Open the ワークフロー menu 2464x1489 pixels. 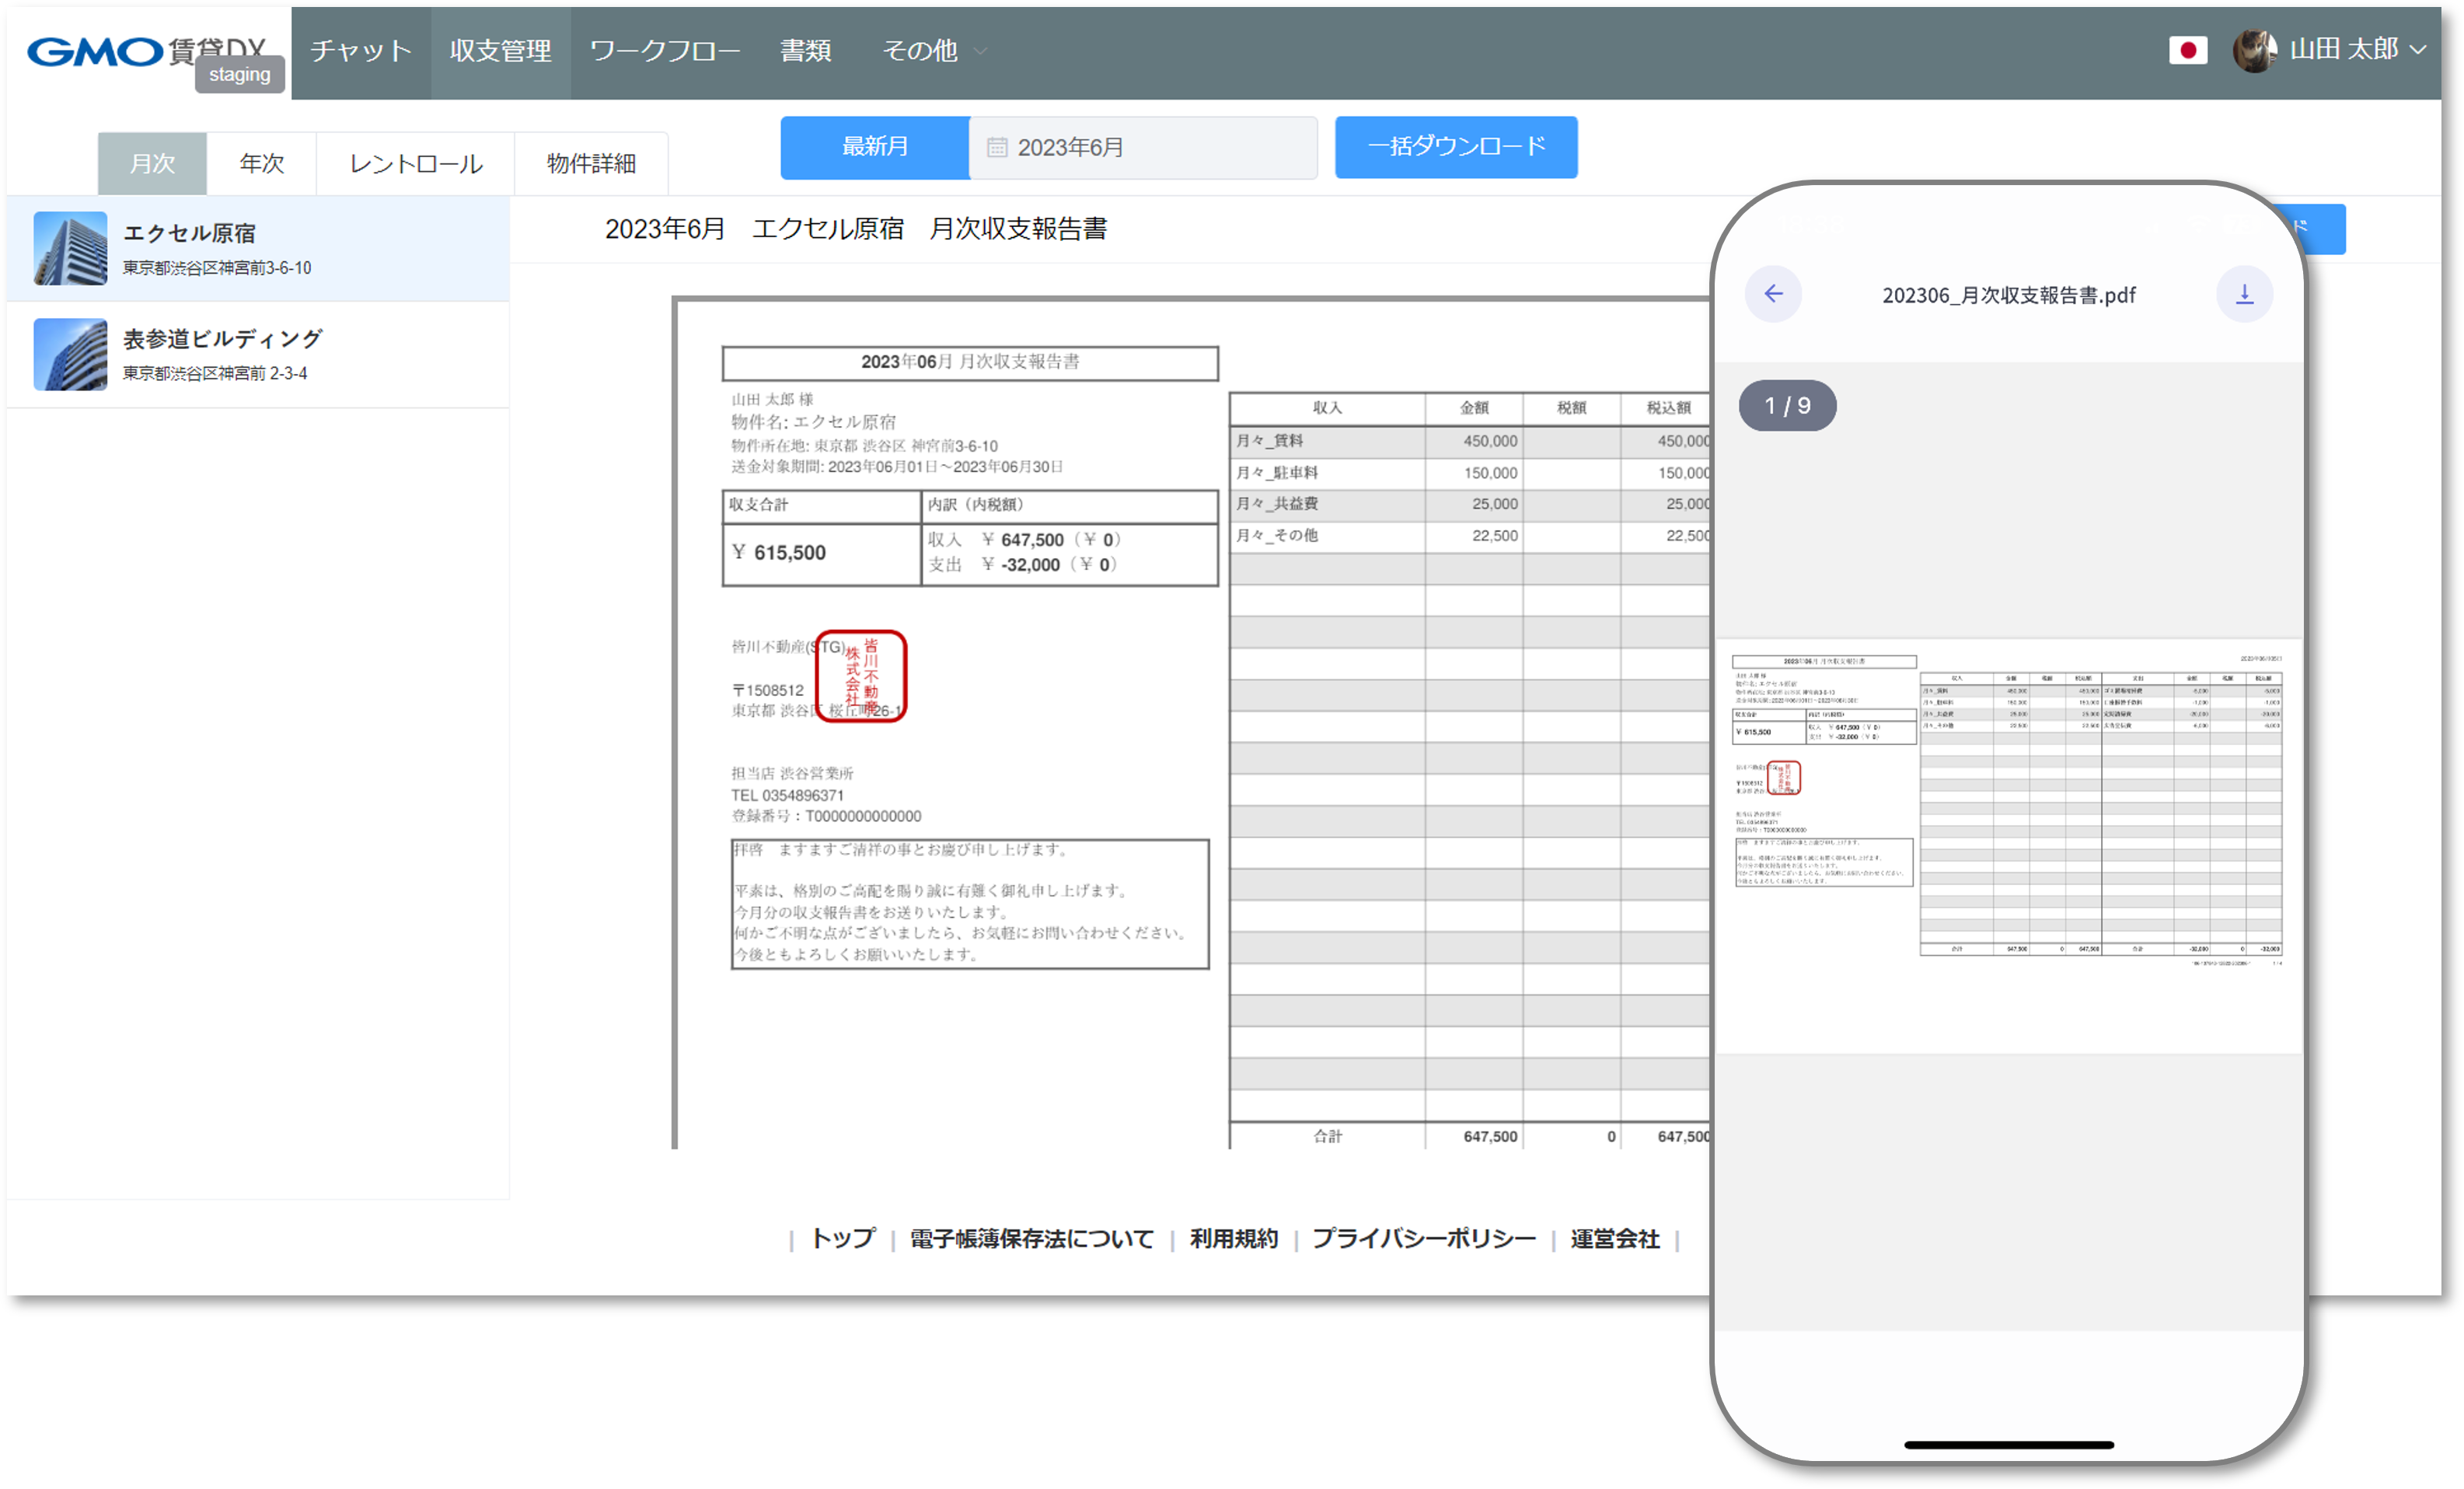point(665,51)
